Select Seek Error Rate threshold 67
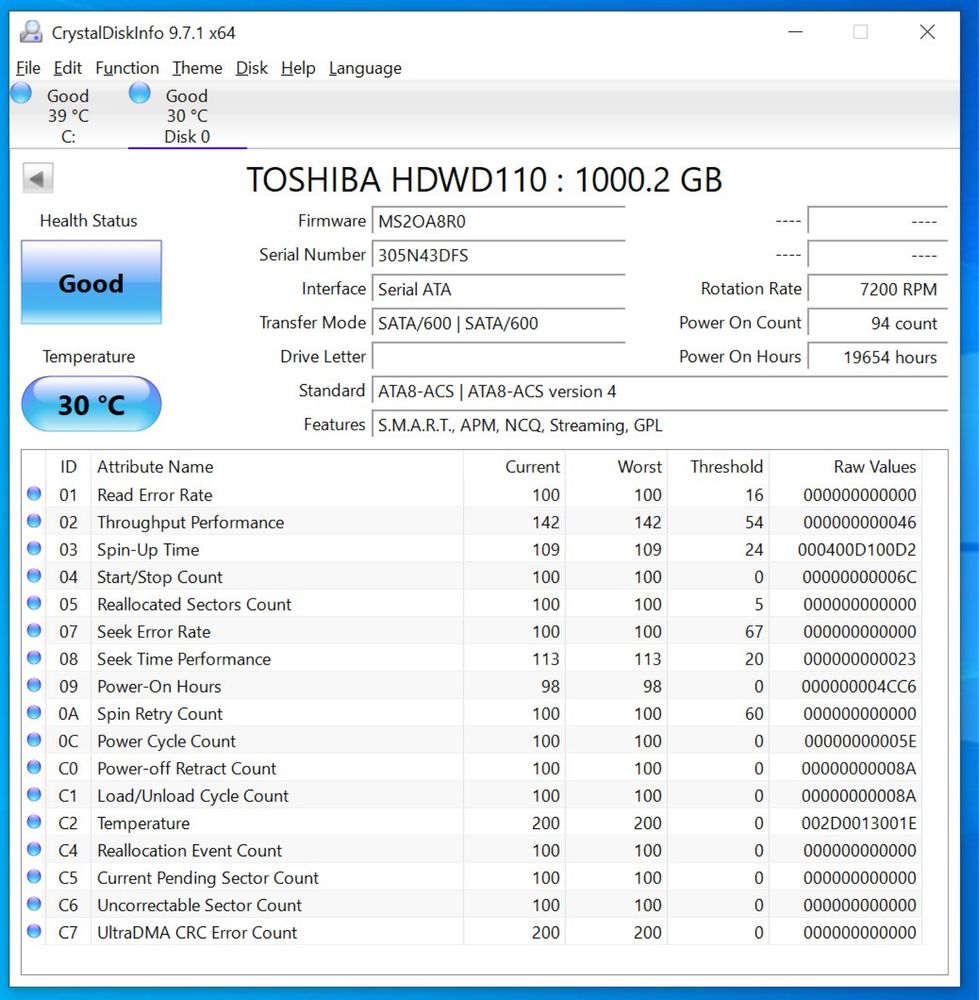979x1000 pixels. click(x=754, y=632)
